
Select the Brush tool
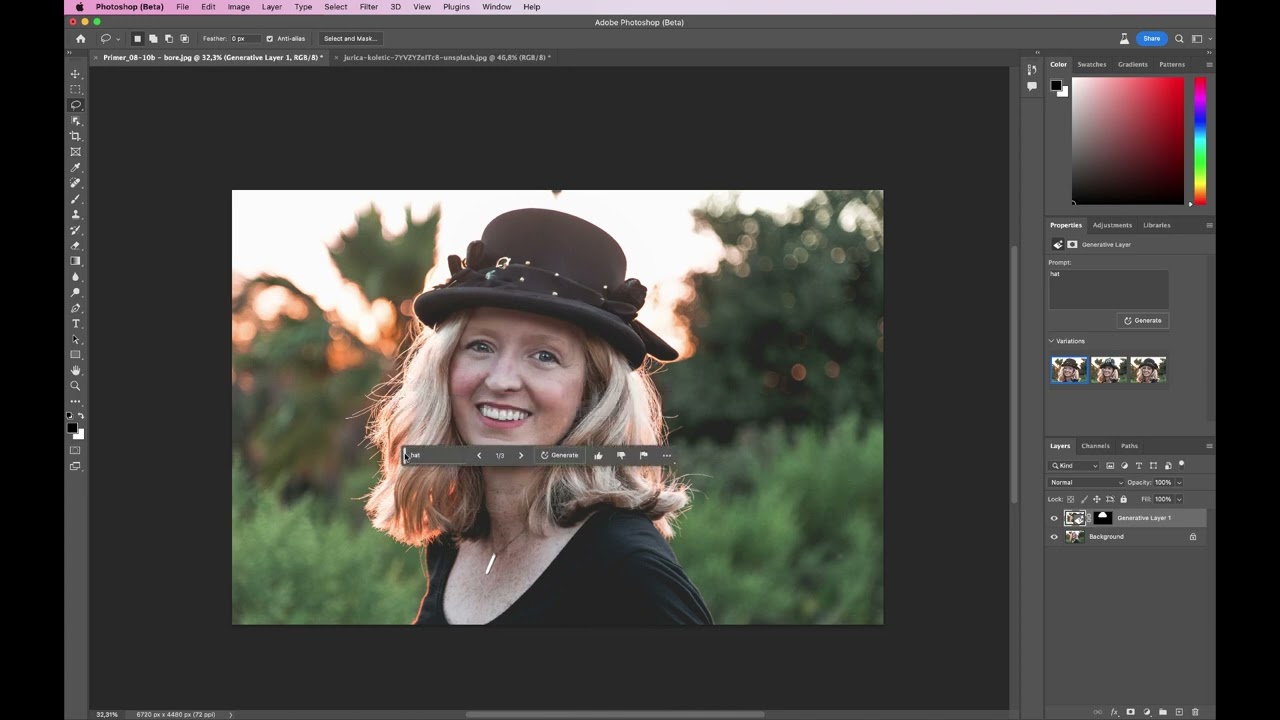coord(75,199)
